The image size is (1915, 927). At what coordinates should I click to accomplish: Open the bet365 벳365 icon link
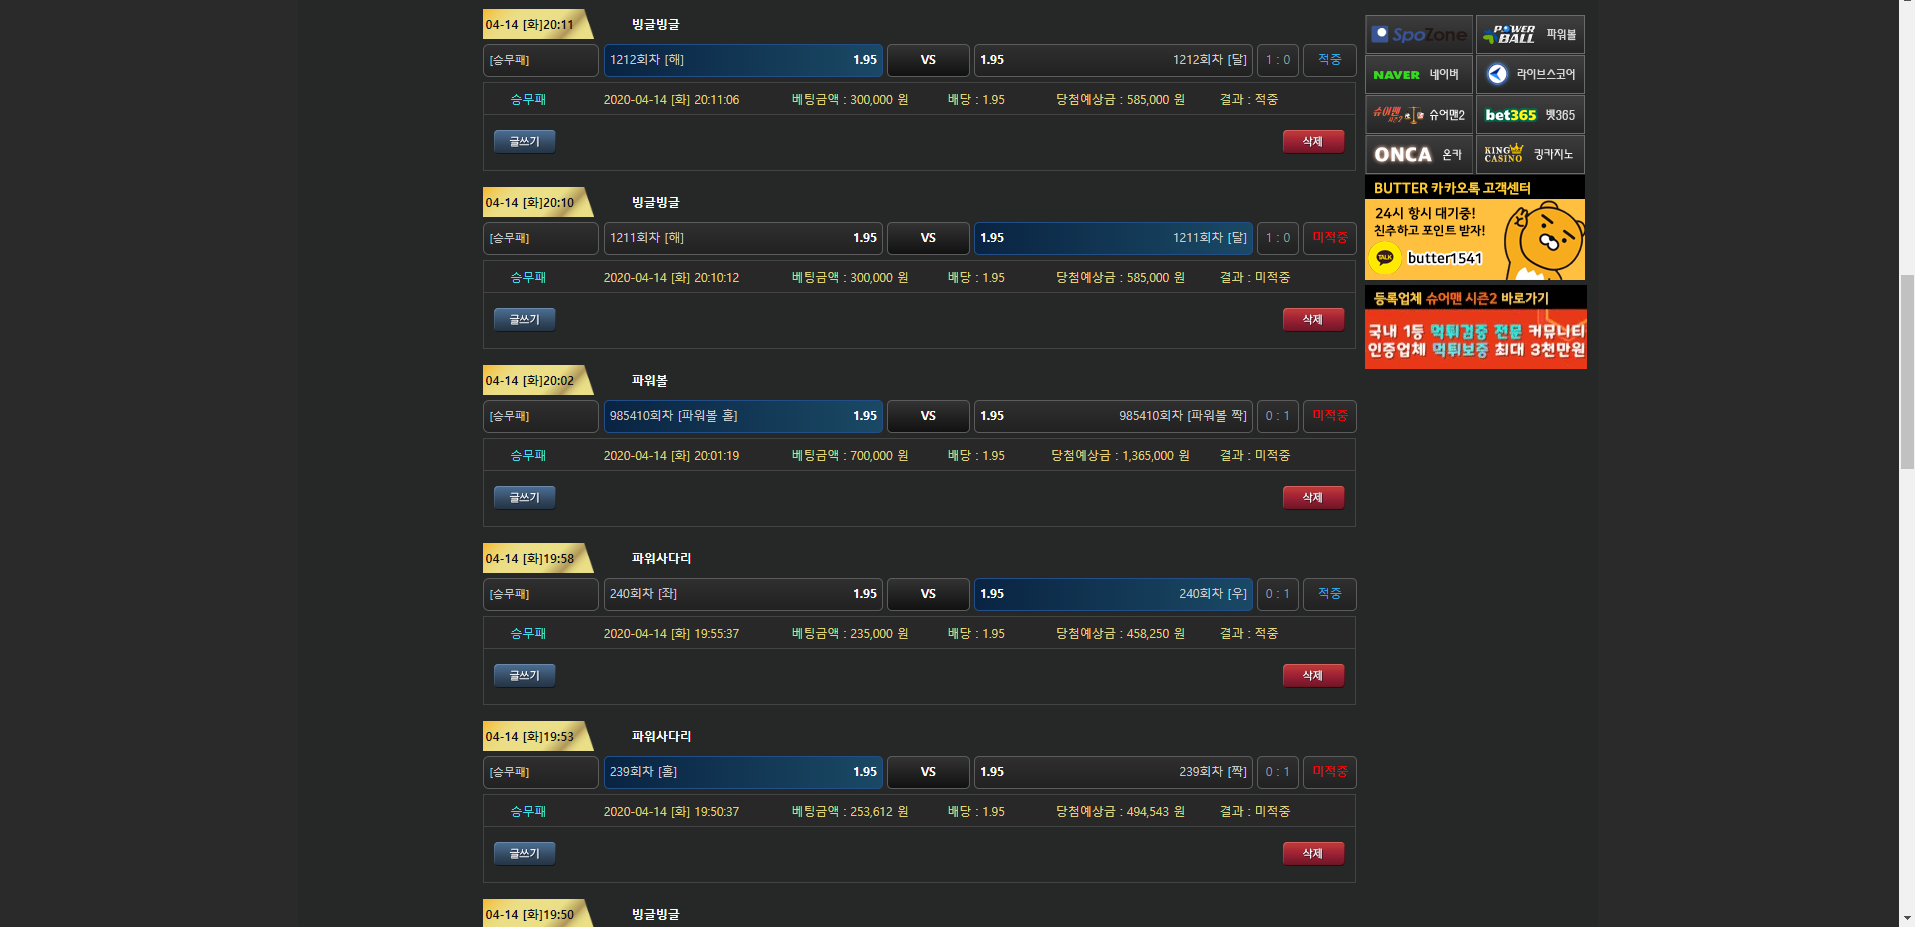click(x=1529, y=115)
